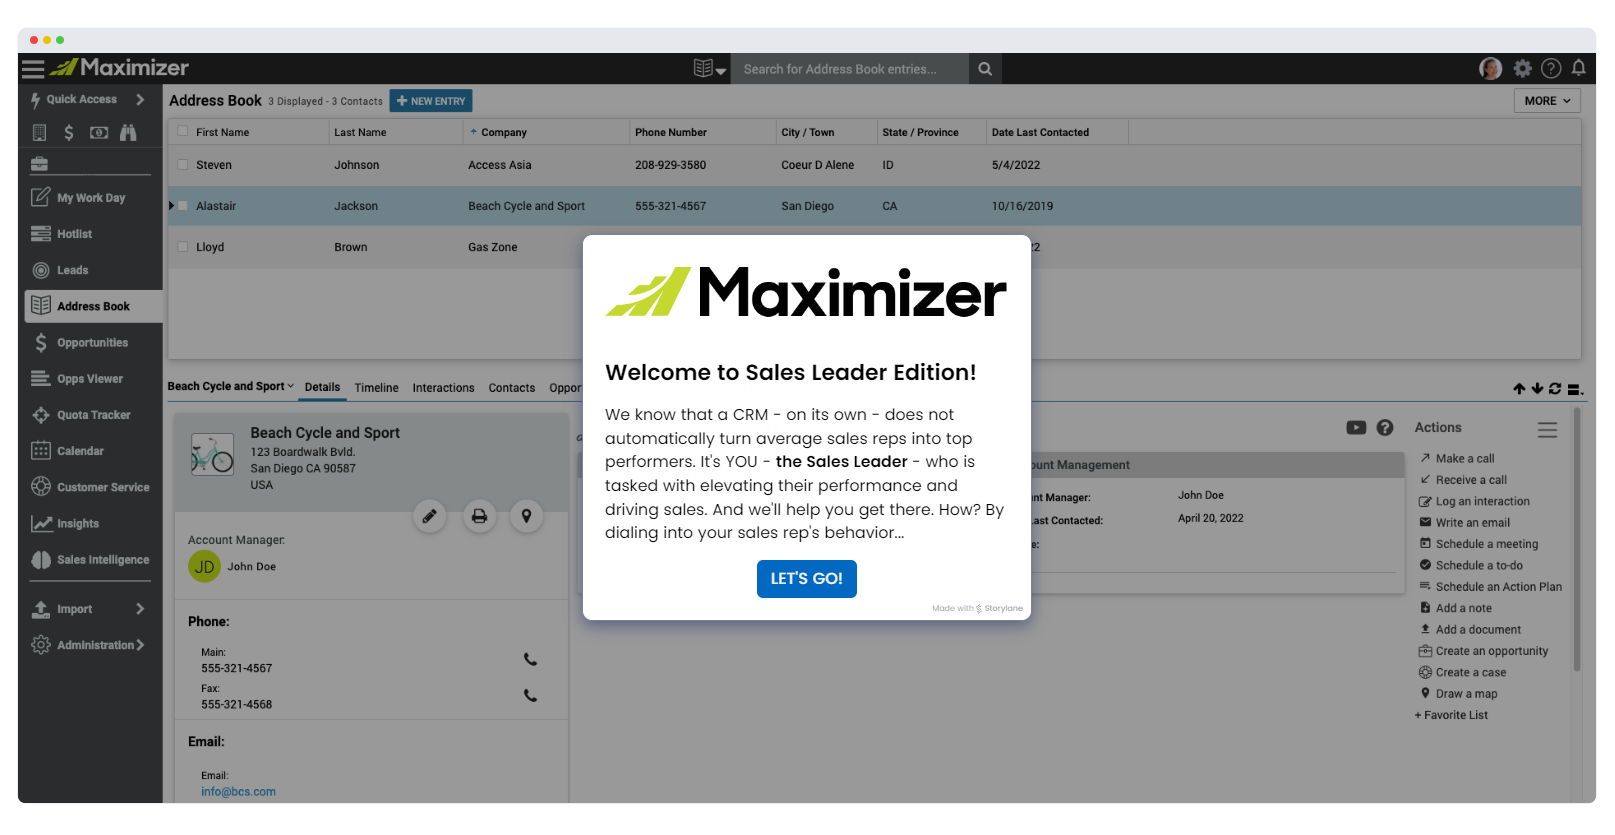The image size is (1615, 835).
Task: Click the print button on the company card
Action: coord(479,516)
